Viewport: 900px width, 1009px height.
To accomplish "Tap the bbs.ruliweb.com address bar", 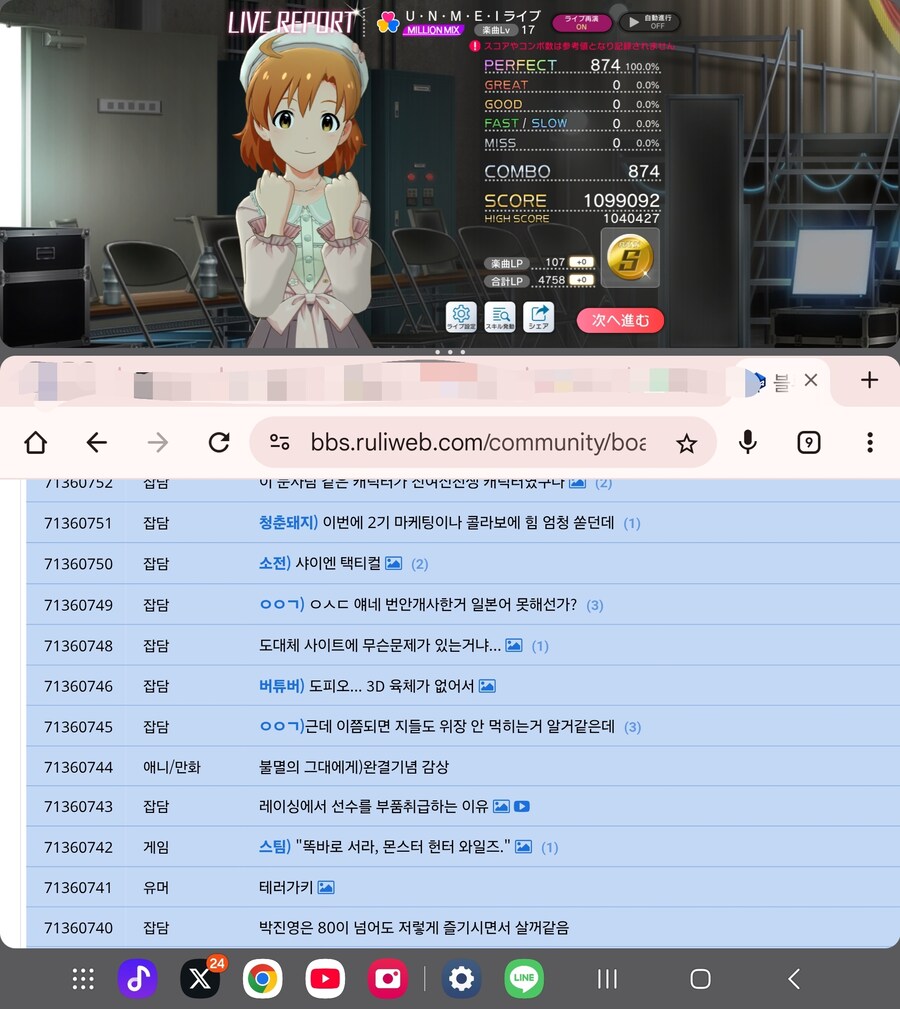I will click(x=478, y=442).
